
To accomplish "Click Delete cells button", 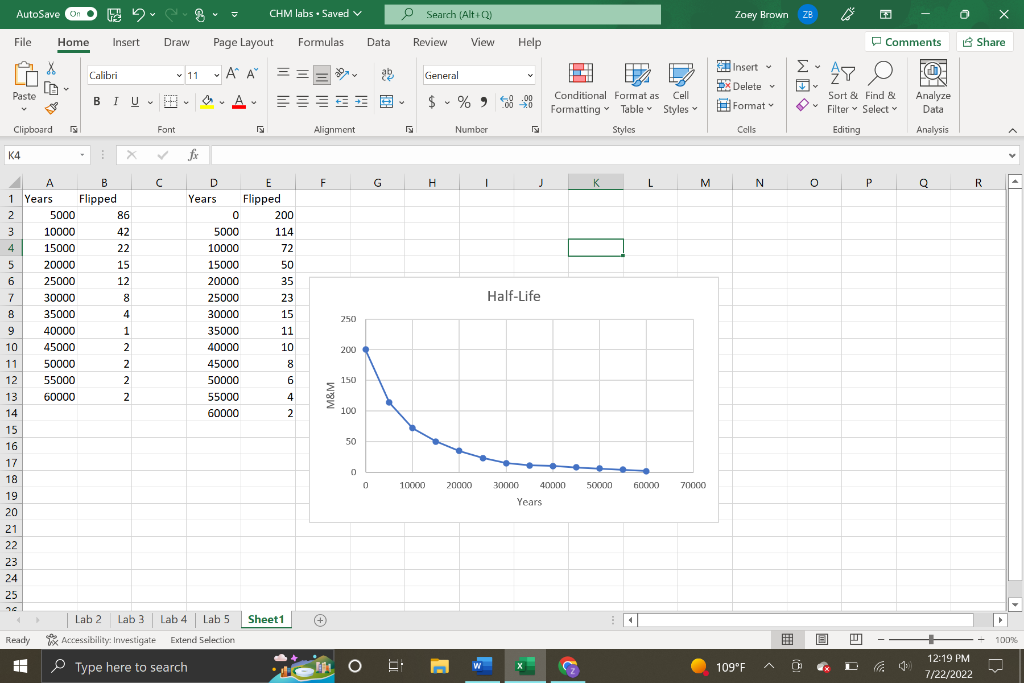I will pyautogui.click(x=739, y=86).
